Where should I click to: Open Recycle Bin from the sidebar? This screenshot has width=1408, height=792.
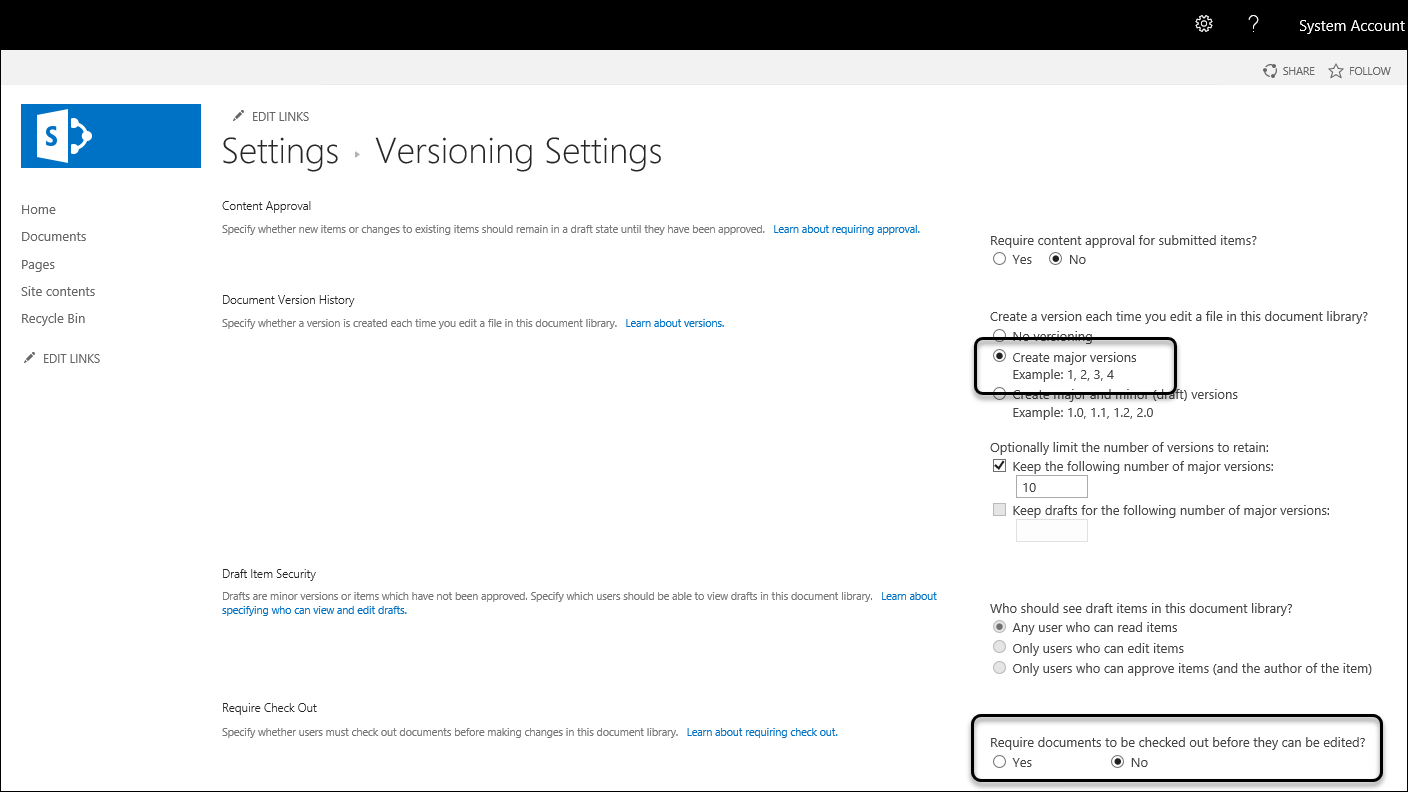pos(53,319)
